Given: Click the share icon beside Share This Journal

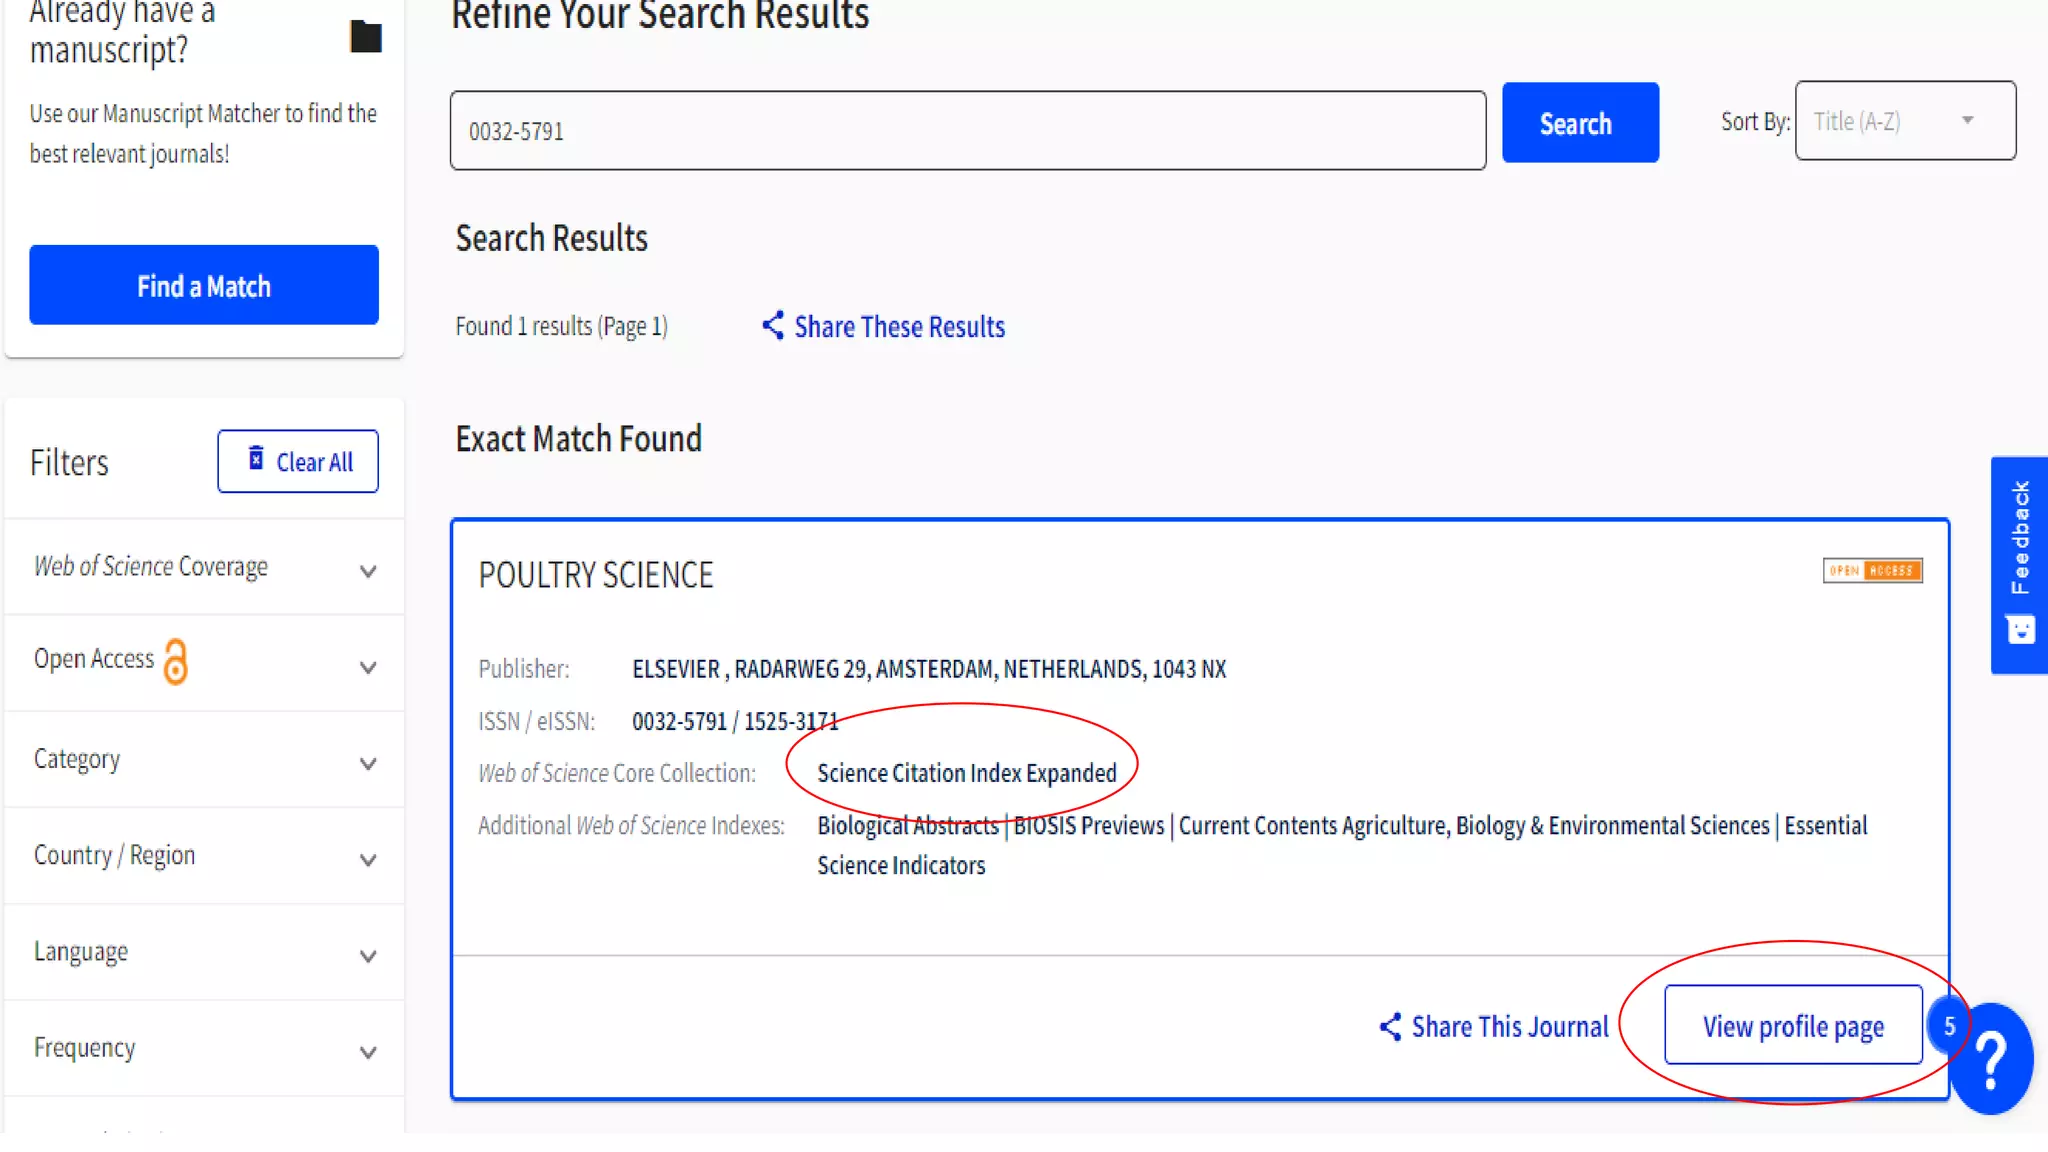Looking at the screenshot, I should pyautogui.click(x=1389, y=1026).
